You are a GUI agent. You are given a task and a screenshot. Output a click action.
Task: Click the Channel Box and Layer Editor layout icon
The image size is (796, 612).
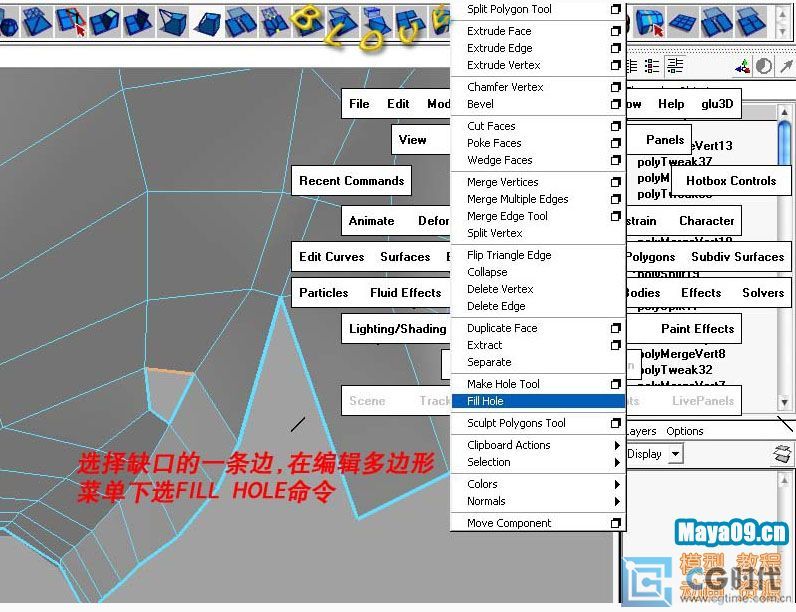point(675,66)
